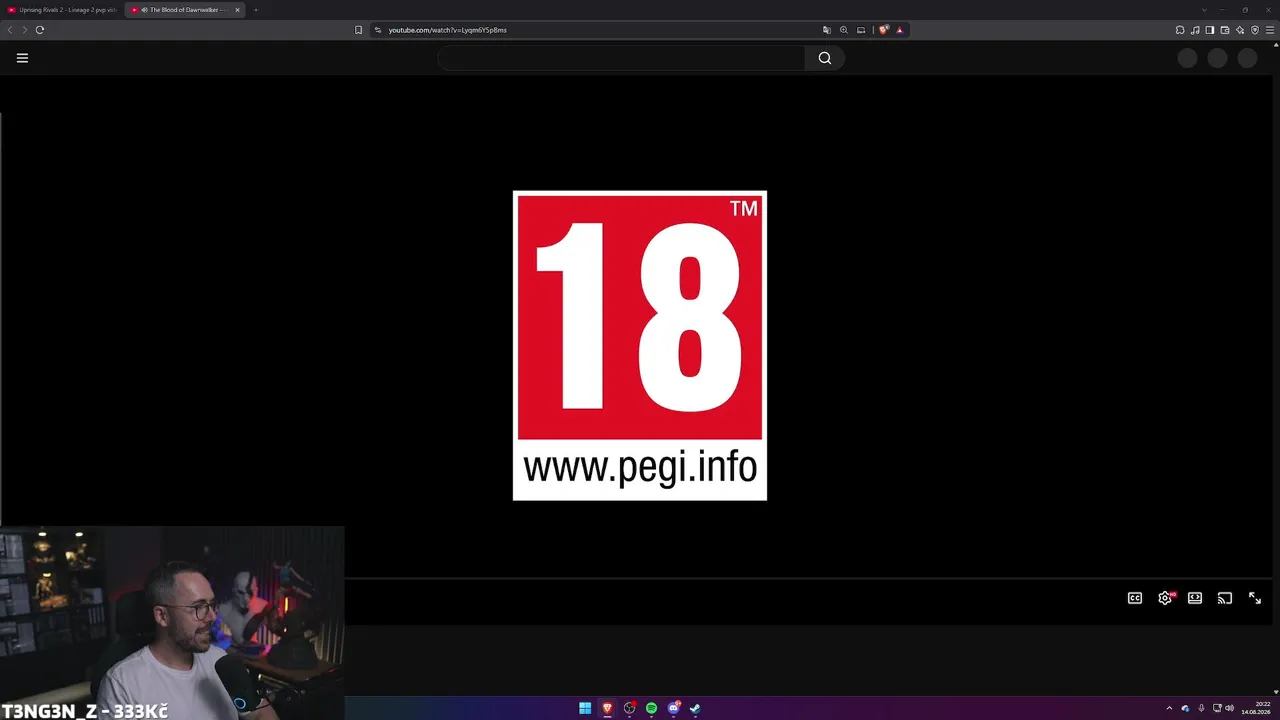Click the PEGI 18 video frame
1280x720 pixels.
[x=640, y=345]
